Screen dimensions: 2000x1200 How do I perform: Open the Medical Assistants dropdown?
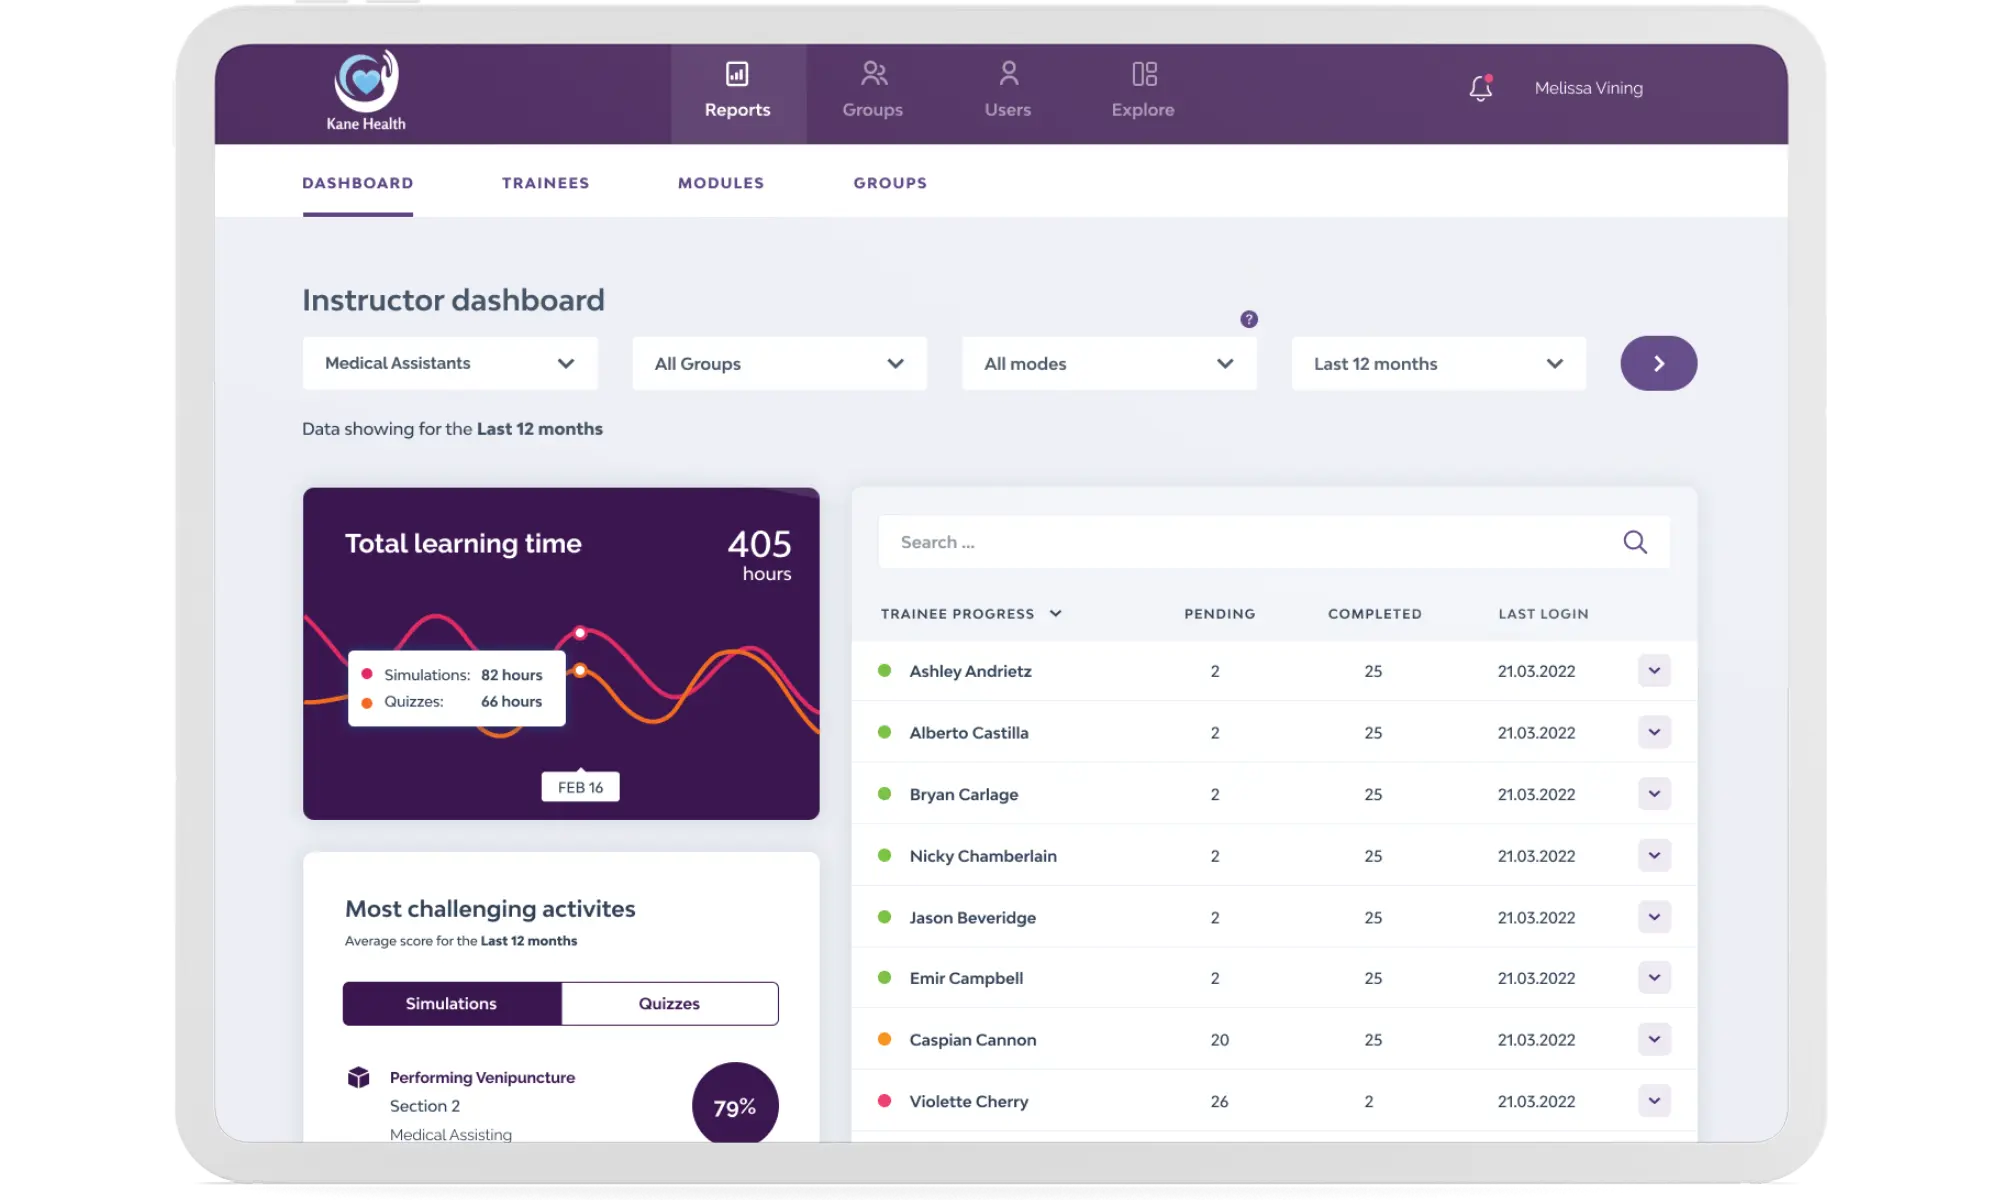pyautogui.click(x=450, y=363)
